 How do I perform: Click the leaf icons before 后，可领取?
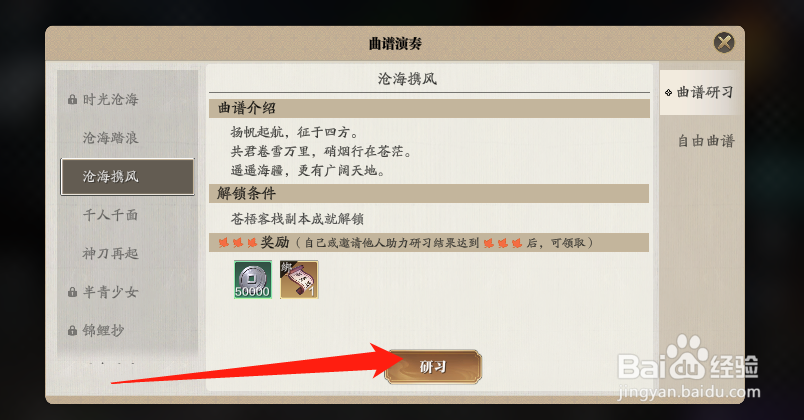pyautogui.click(x=502, y=243)
